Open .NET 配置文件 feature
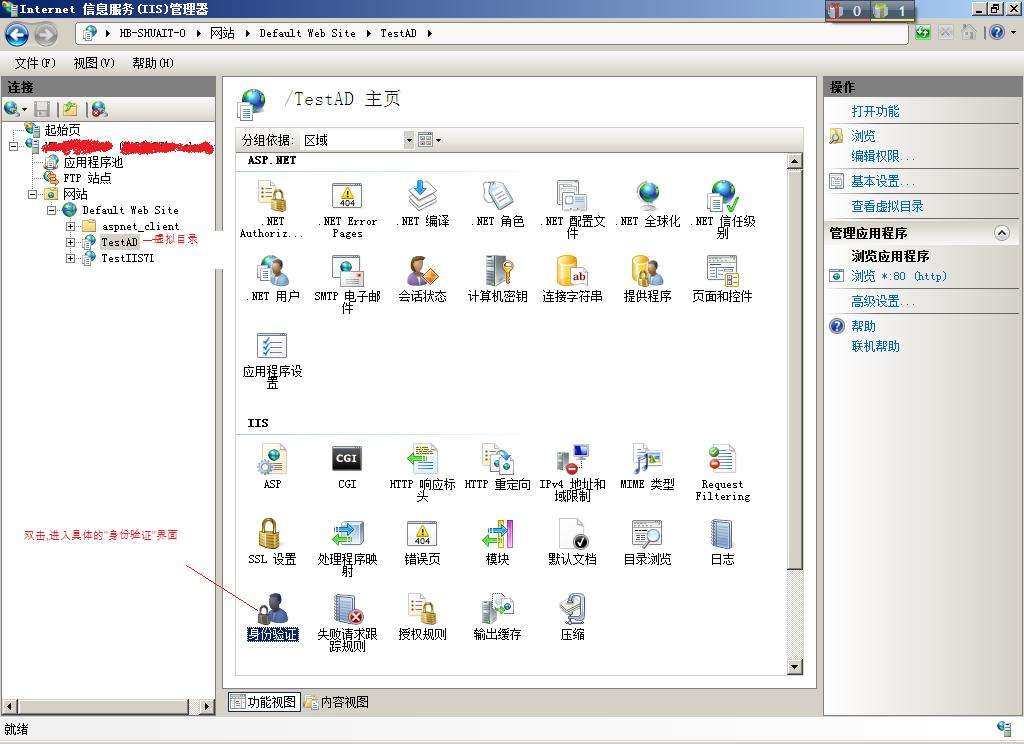This screenshot has height=744, width=1024. pyautogui.click(x=572, y=209)
